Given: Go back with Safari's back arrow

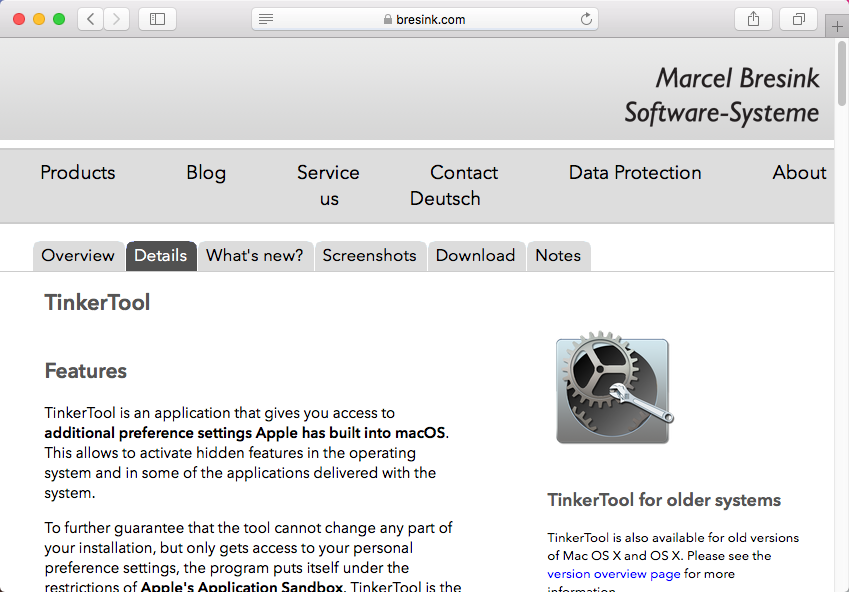Looking at the screenshot, I should click(90, 19).
